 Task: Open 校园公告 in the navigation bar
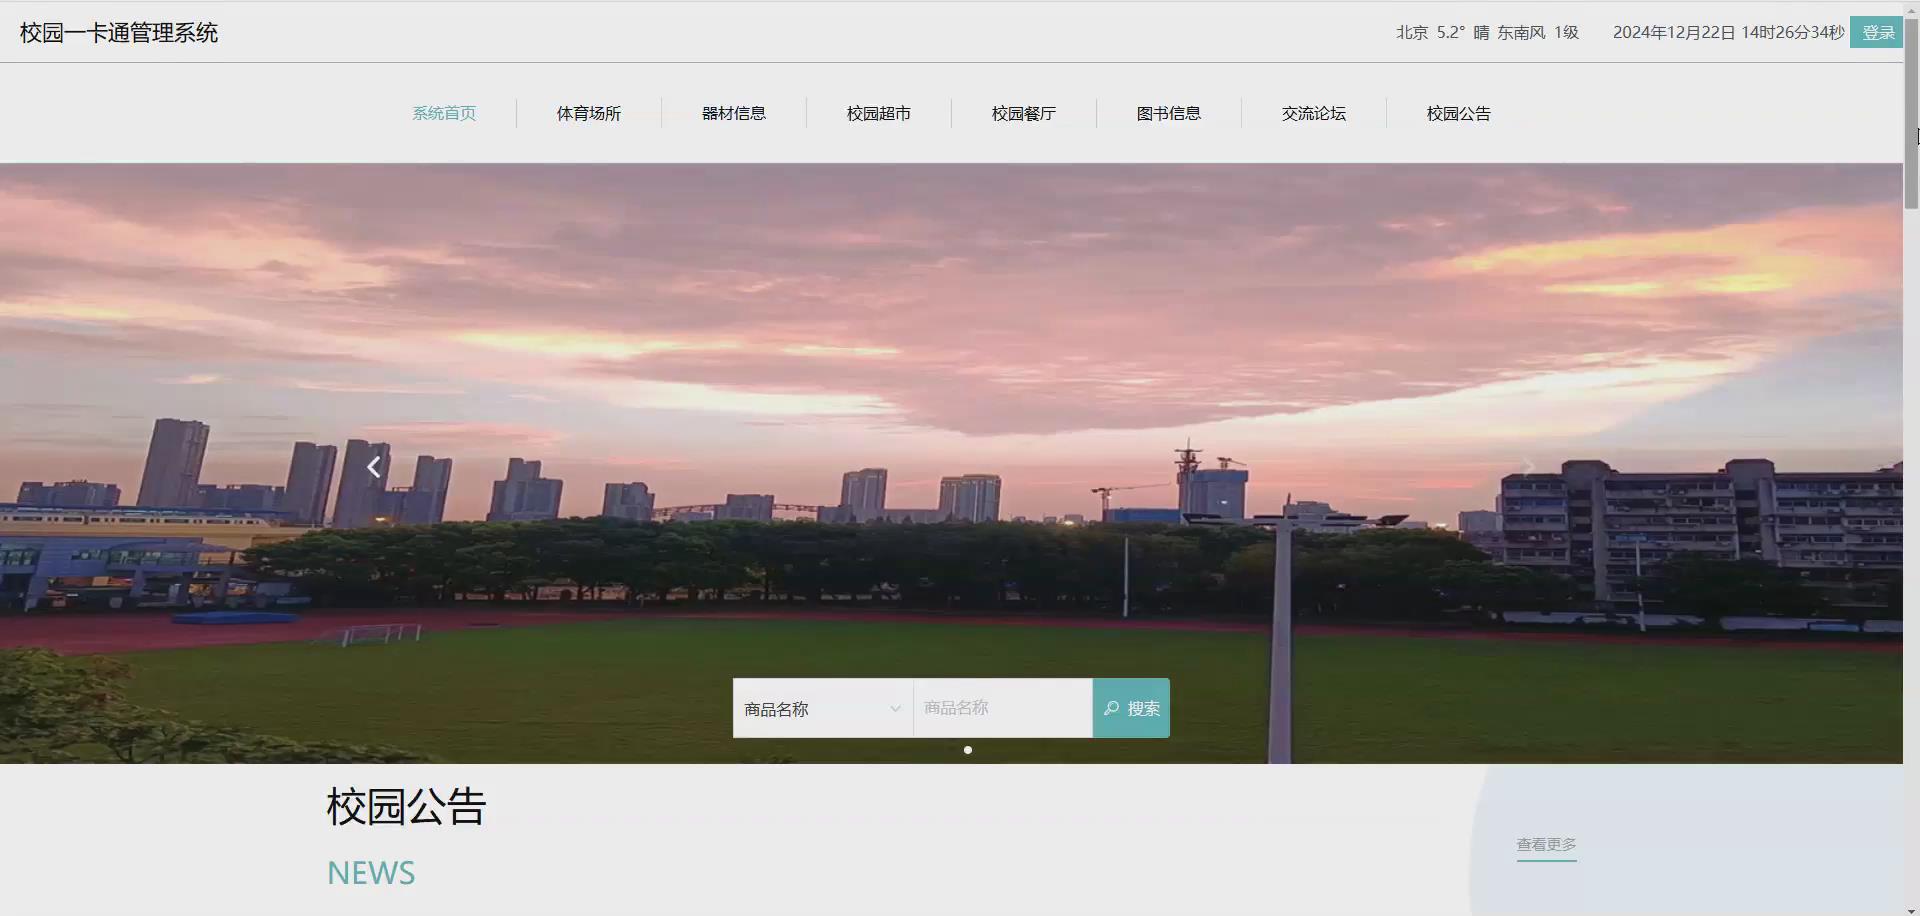(x=1459, y=113)
